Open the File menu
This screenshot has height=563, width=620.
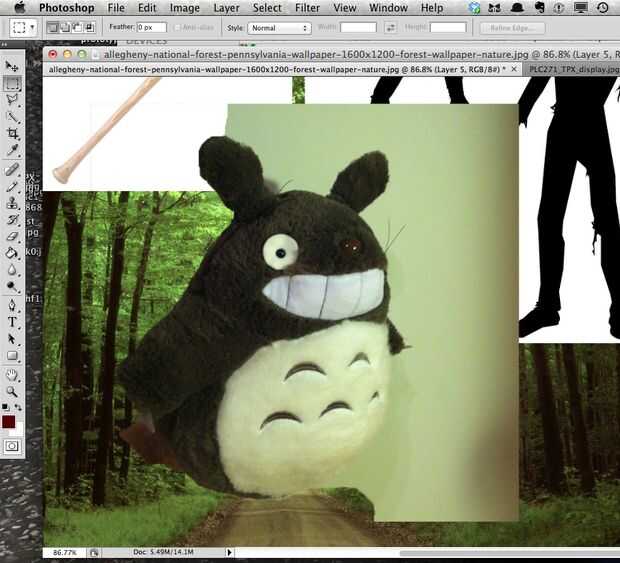pyautogui.click(x=116, y=8)
